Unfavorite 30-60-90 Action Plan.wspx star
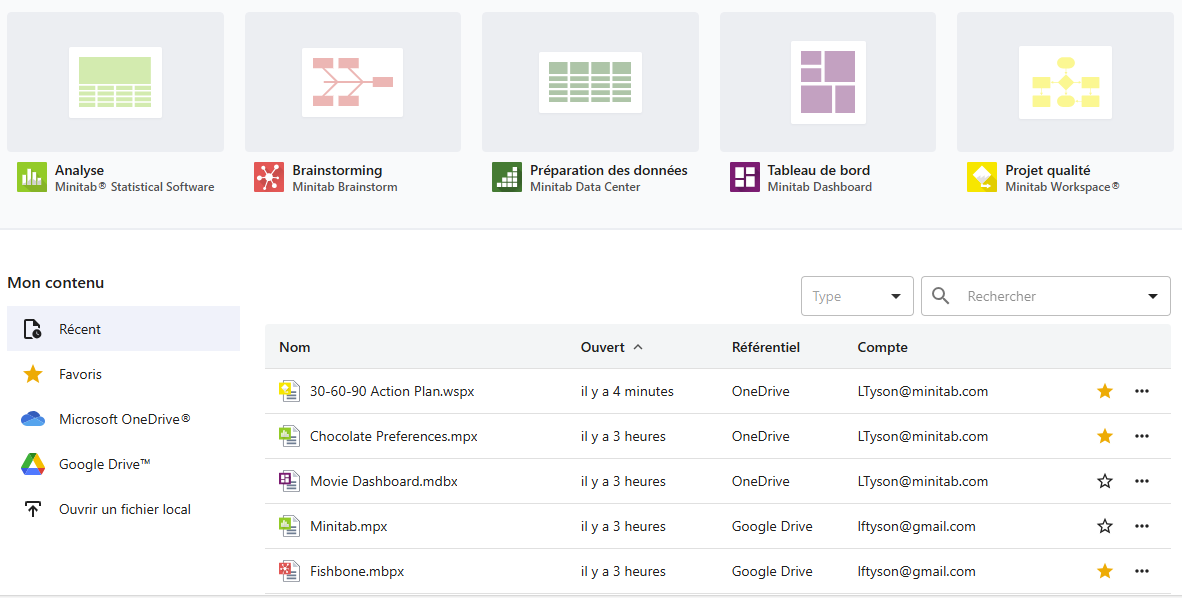The height and width of the screenshot is (598, 1182). pos(1105,391)
